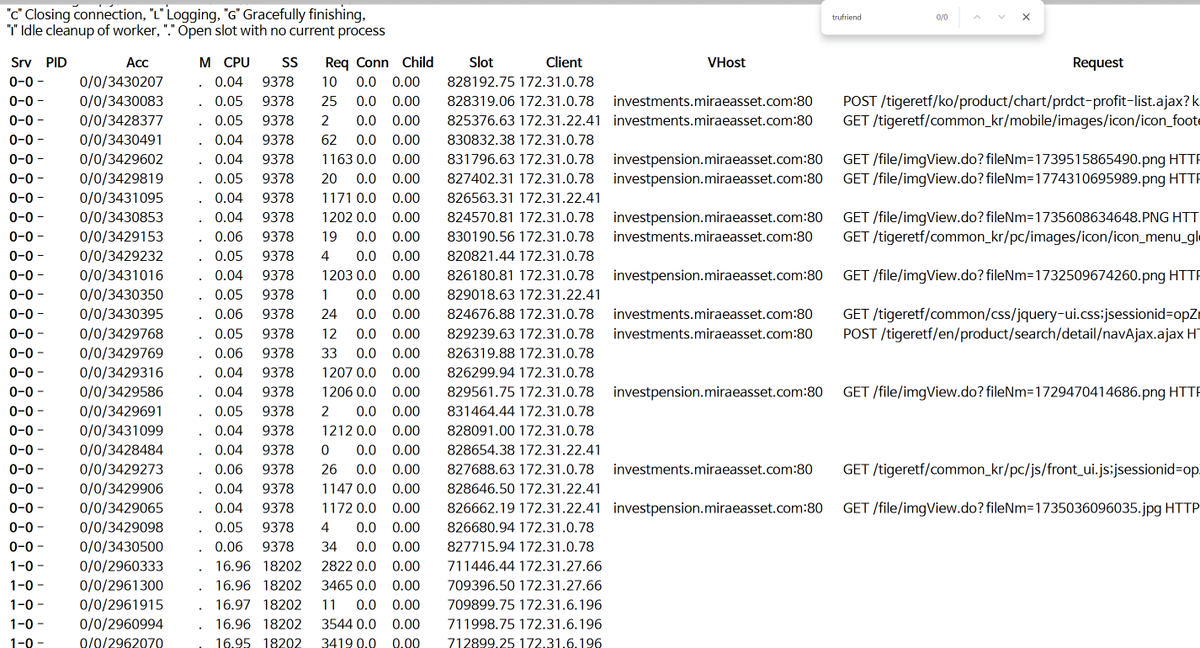Click the slot value 828091.00

click(480, 431)
